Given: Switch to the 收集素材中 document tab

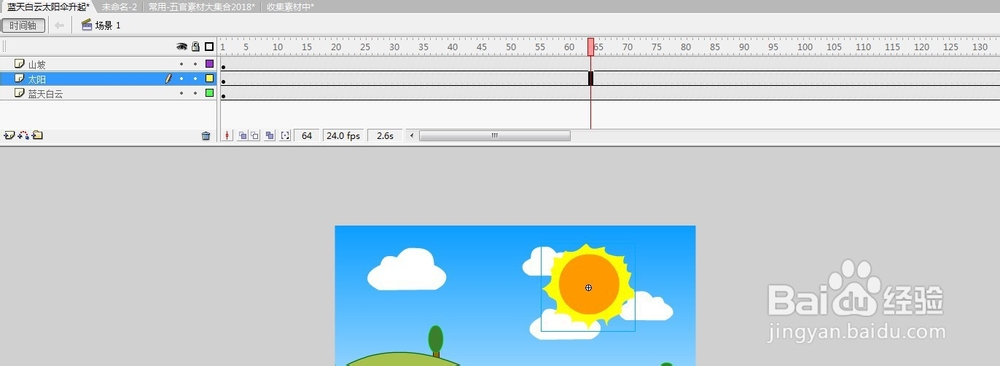Looking at the screenshot, I should coord(290,6).
